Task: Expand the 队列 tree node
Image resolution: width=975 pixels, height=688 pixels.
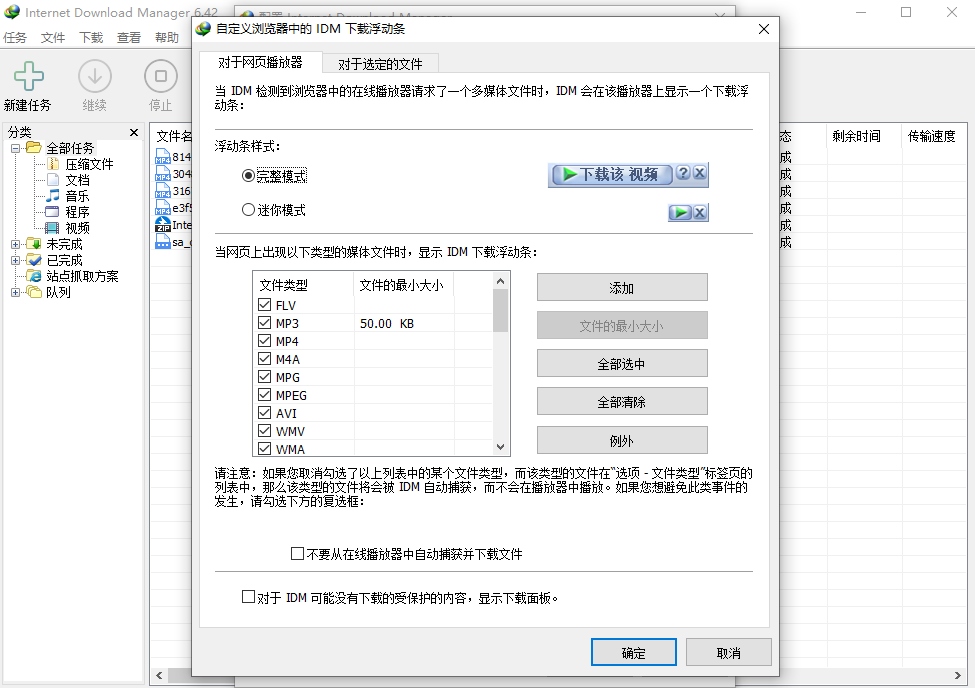Action: pos(17,292)
